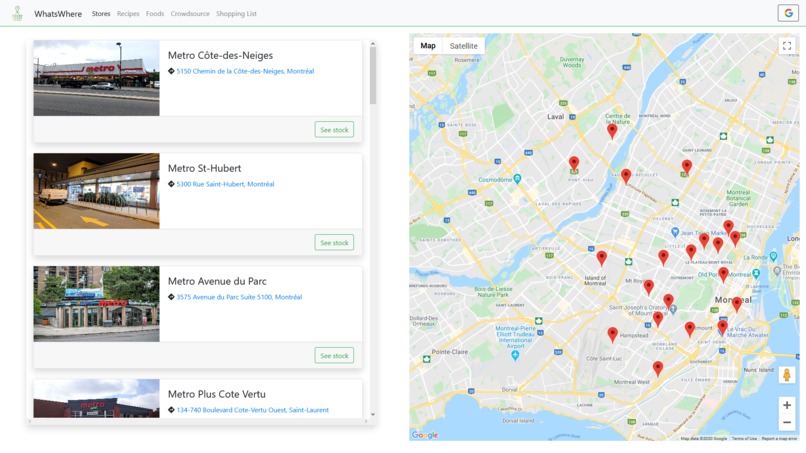Switch to Satellite map view
806x453 pixels.
coord(463,46)
